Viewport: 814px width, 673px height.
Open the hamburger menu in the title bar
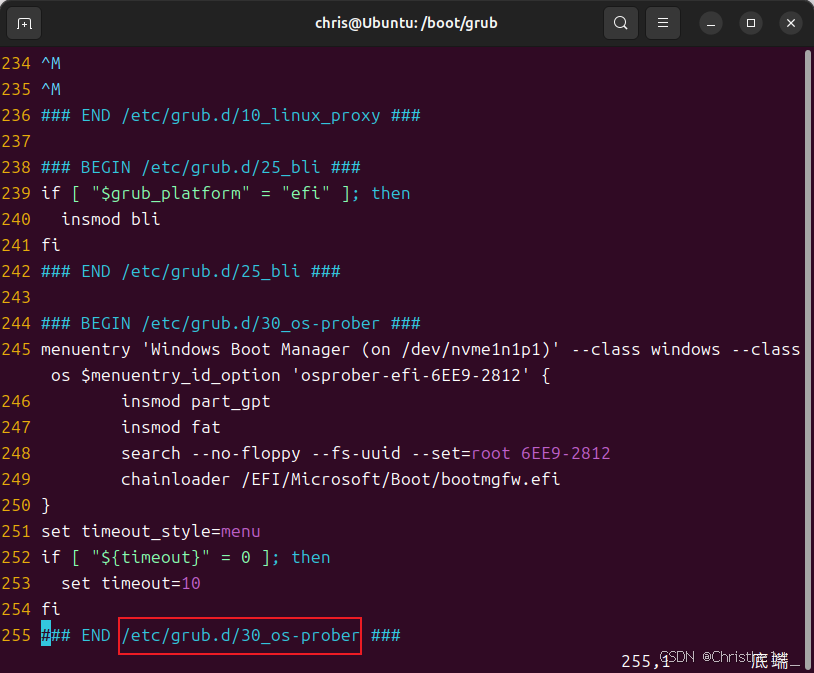coord(662,22)
